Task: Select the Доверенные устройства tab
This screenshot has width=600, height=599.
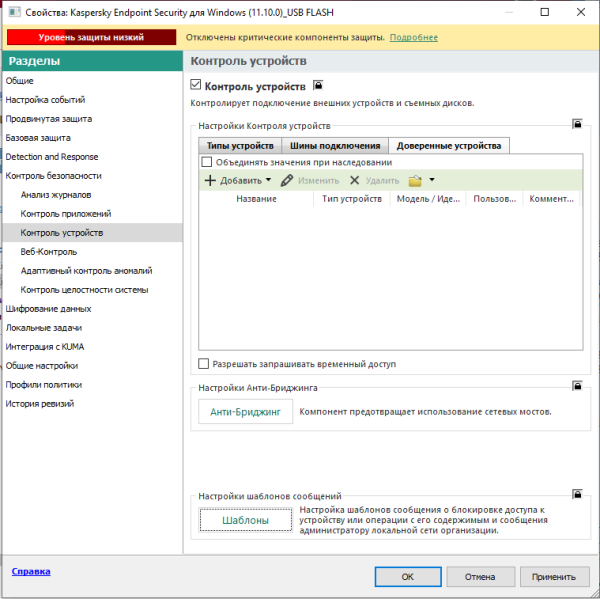Action: (449, 146)
